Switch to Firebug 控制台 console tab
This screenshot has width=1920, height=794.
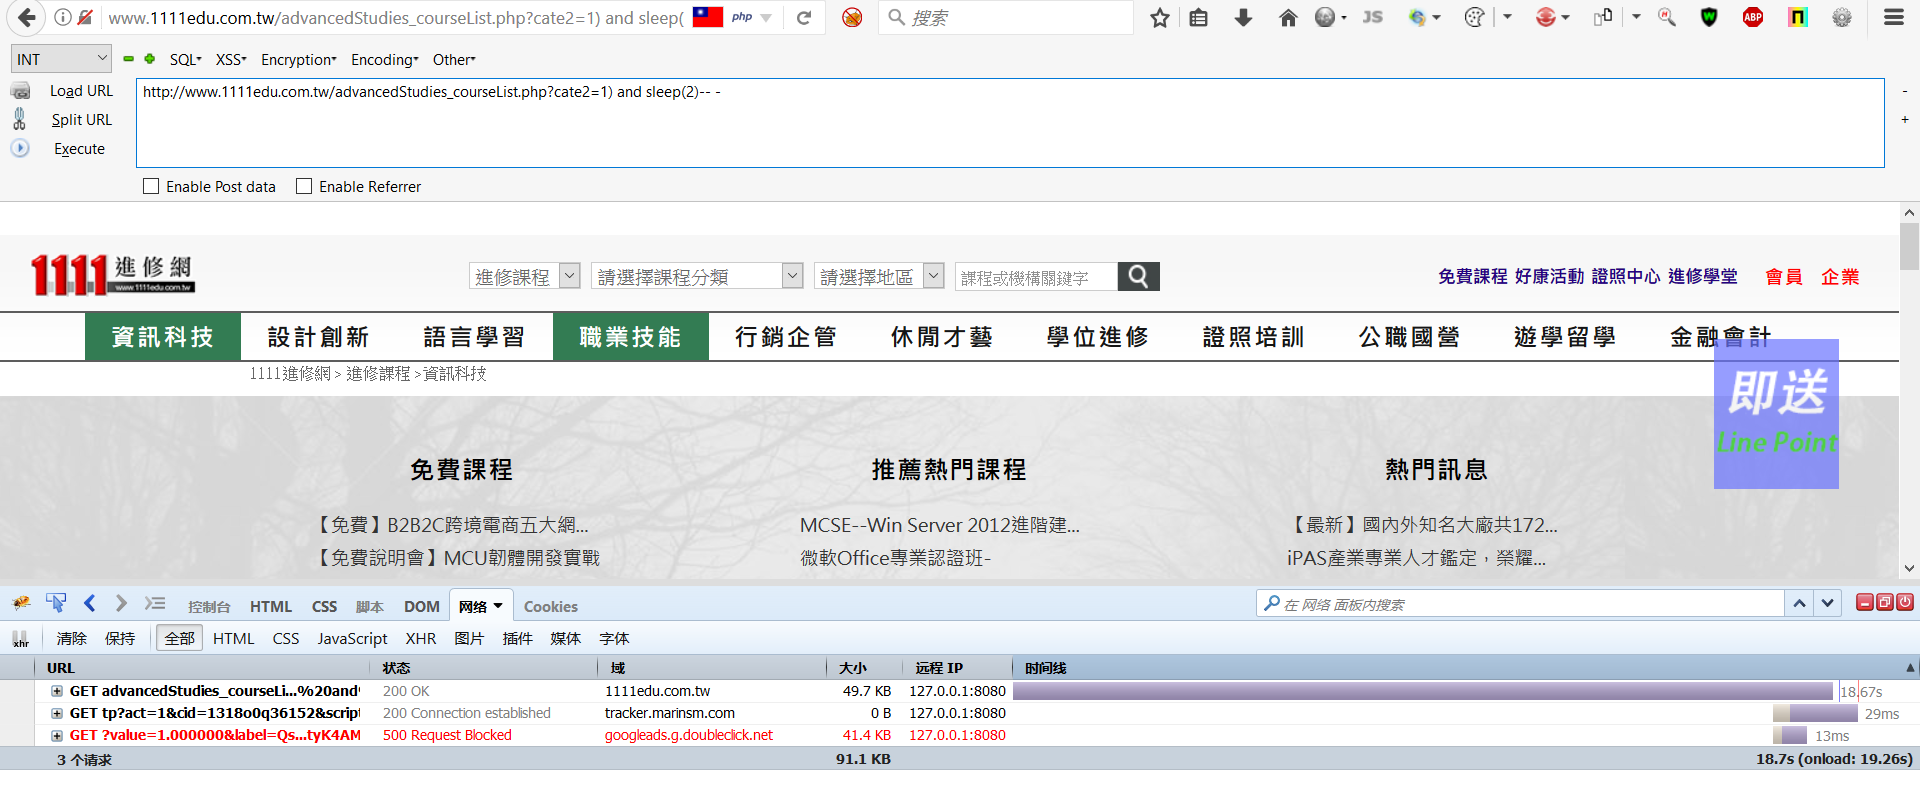(x=209, y=607)
